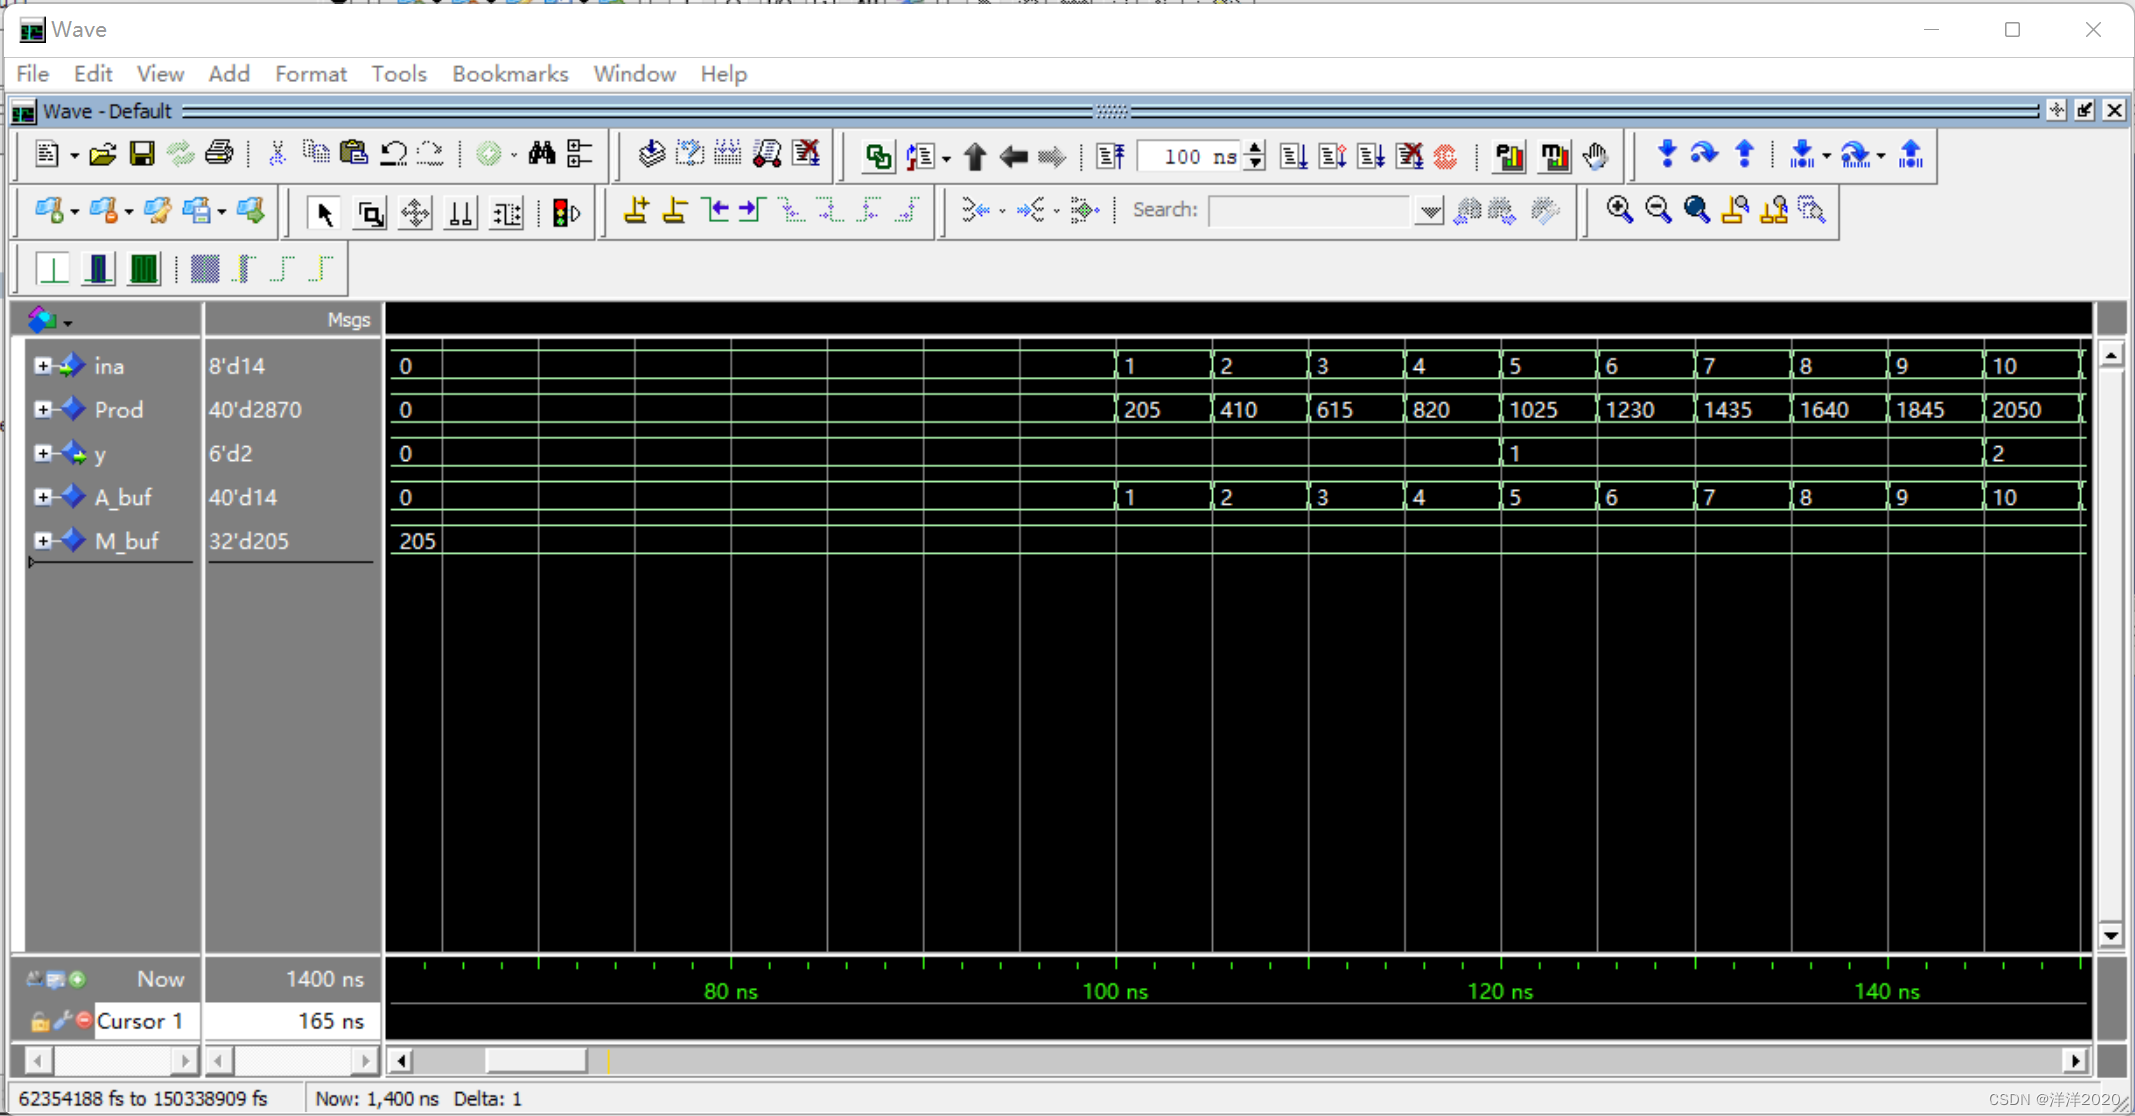Expand the ina signal tree node
This screenshot has height=1116, width=2135.
[42, 366]
